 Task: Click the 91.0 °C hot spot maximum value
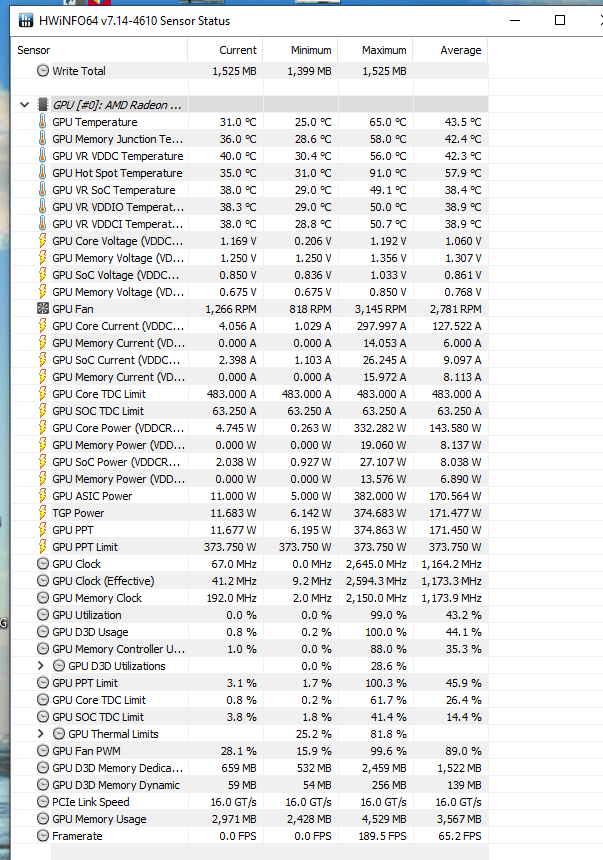click(388, 173)
